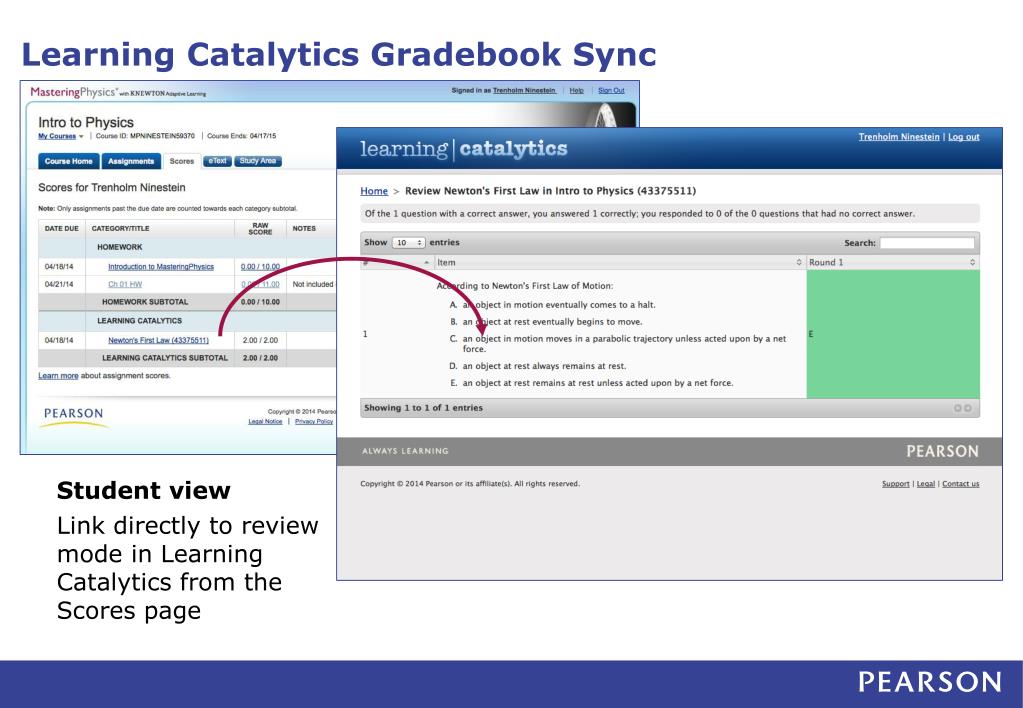Select the Scores tab
1023x708 pixels.
182,161
